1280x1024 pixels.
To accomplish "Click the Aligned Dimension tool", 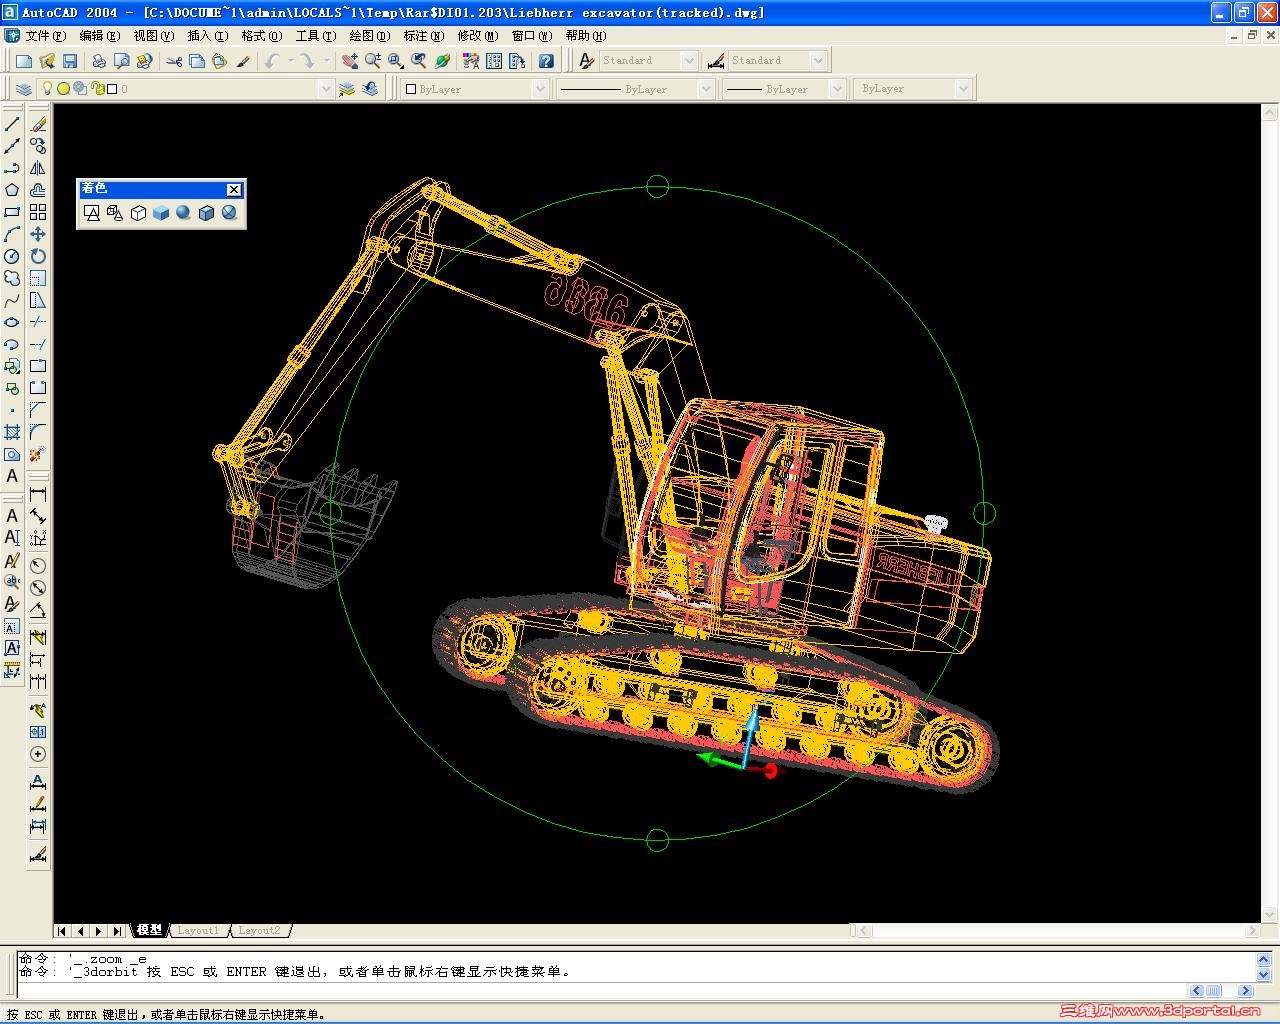I will [x=38, y=516].
